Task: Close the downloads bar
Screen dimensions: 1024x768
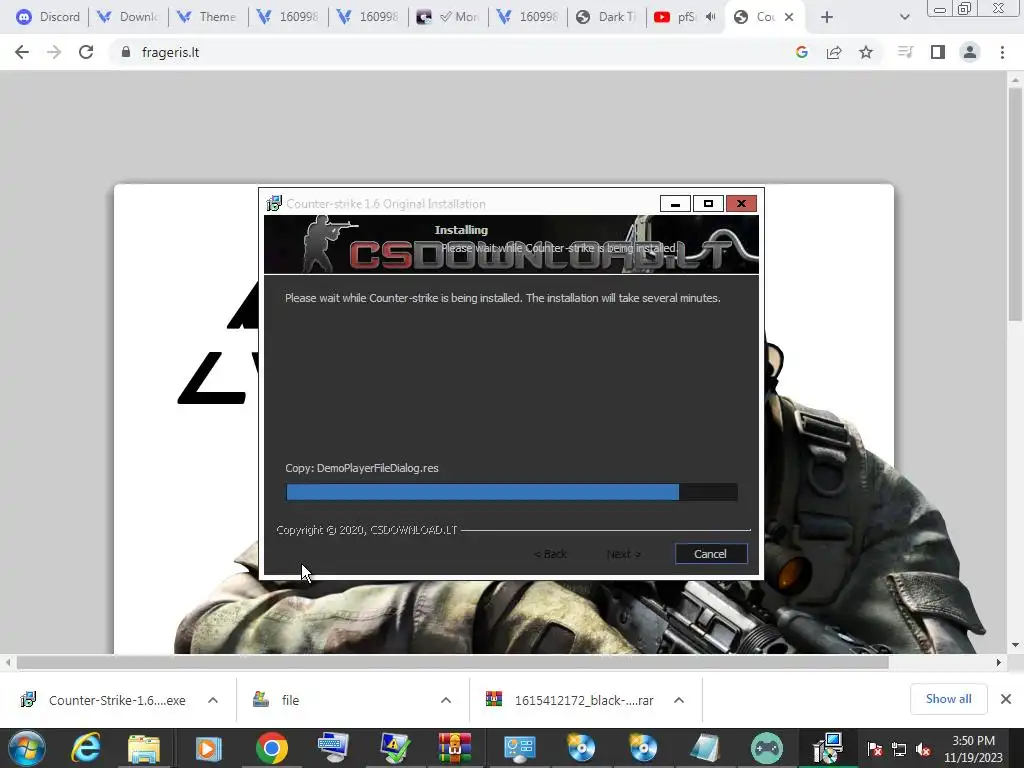Action: click(1006, 699)
